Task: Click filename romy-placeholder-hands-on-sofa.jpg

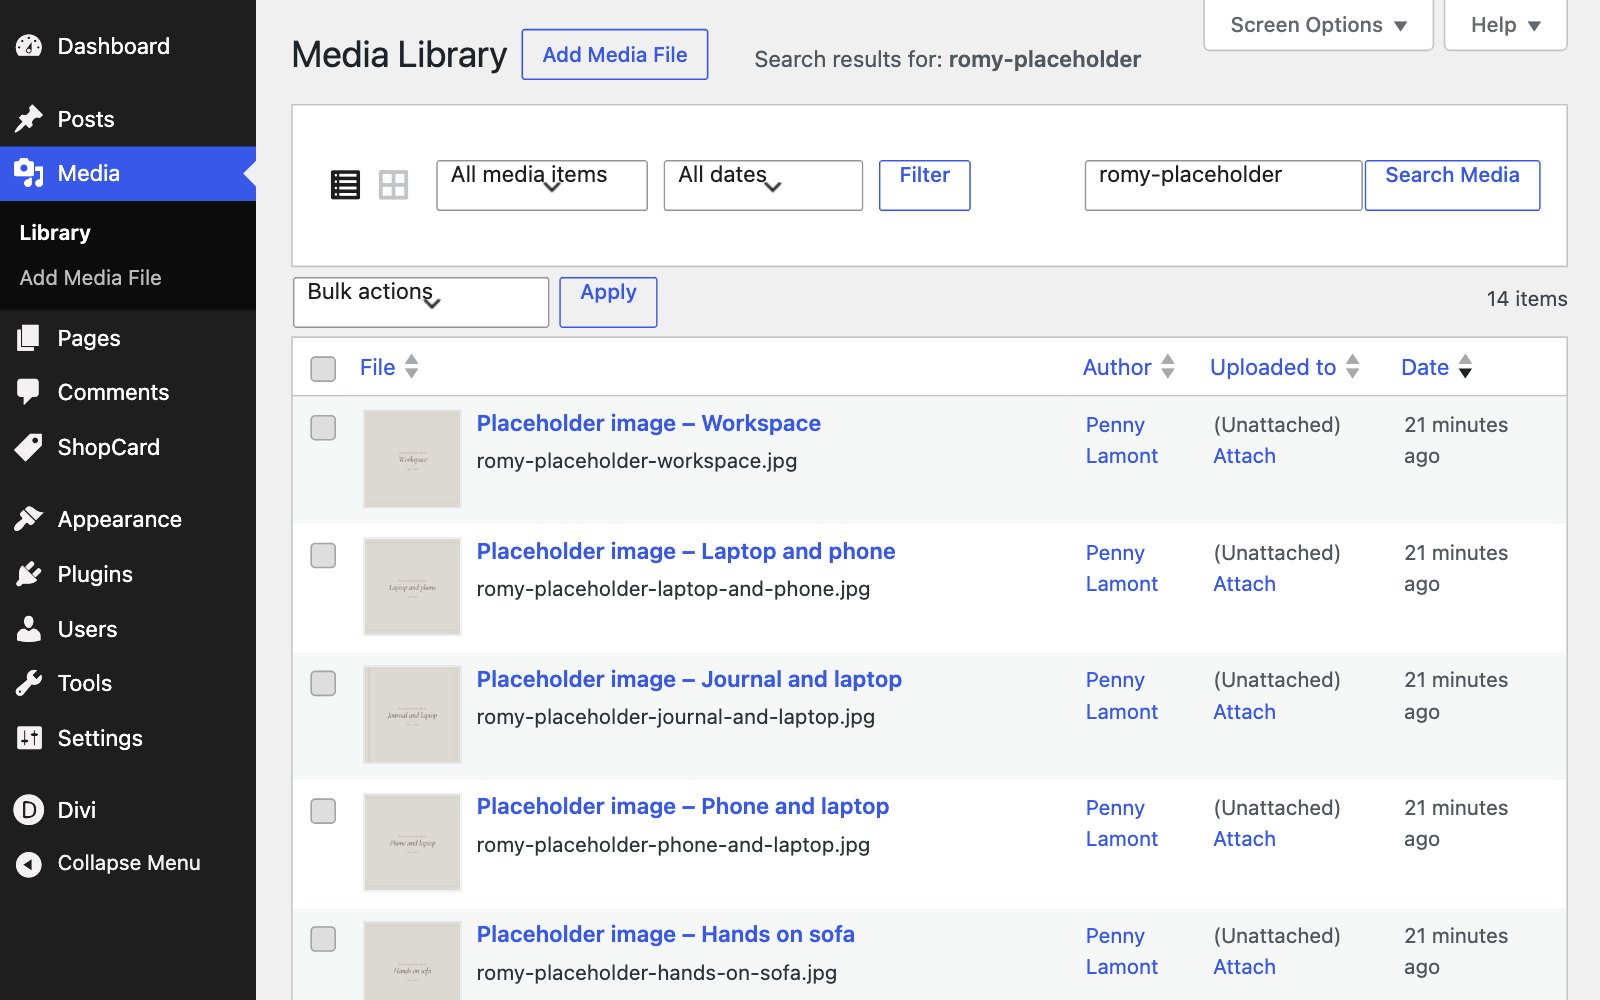Action: tap(657, 973)
